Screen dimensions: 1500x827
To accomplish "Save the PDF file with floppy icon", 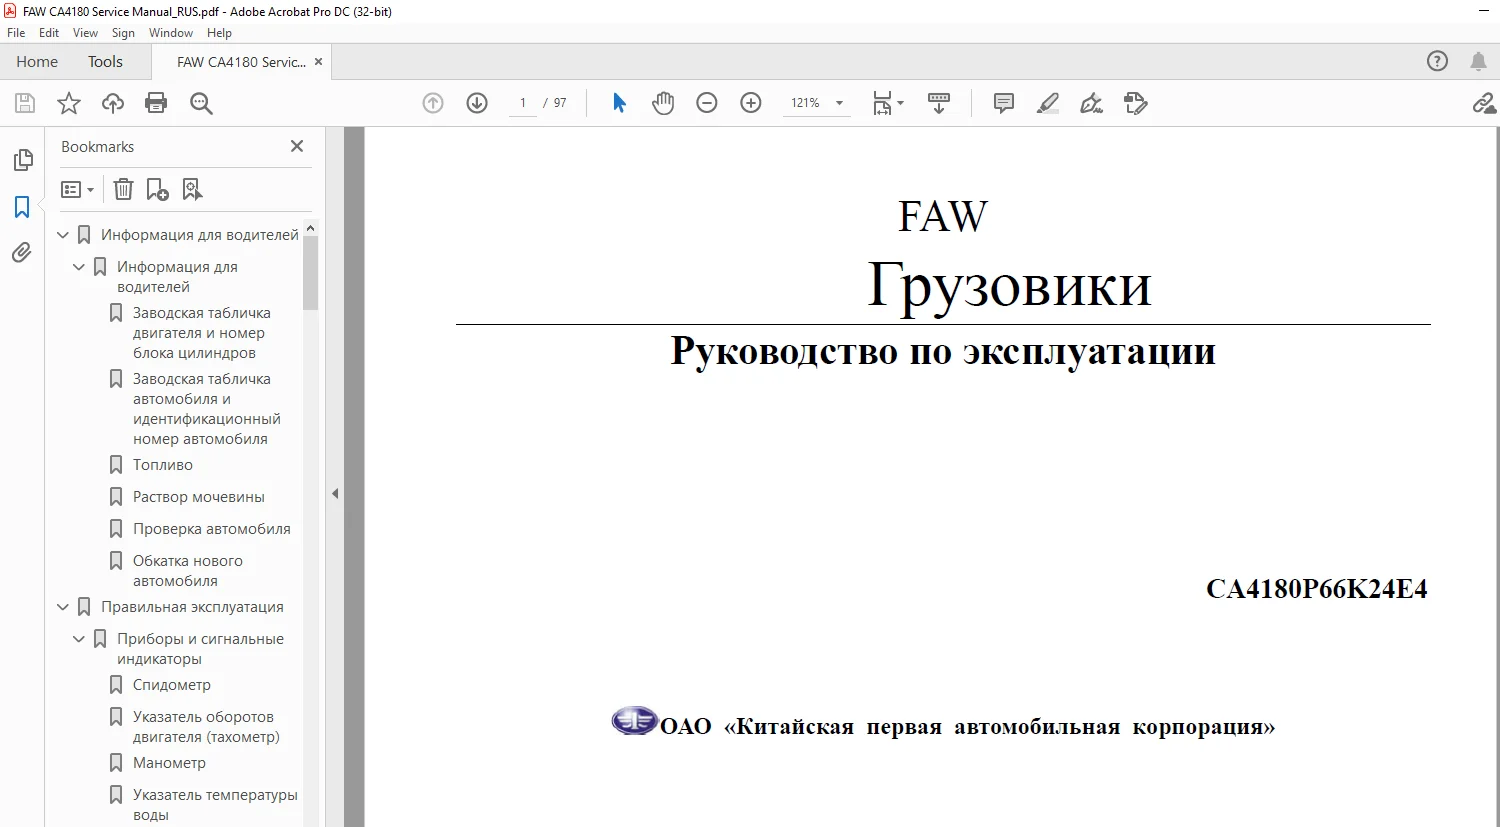I will (25, 103).
